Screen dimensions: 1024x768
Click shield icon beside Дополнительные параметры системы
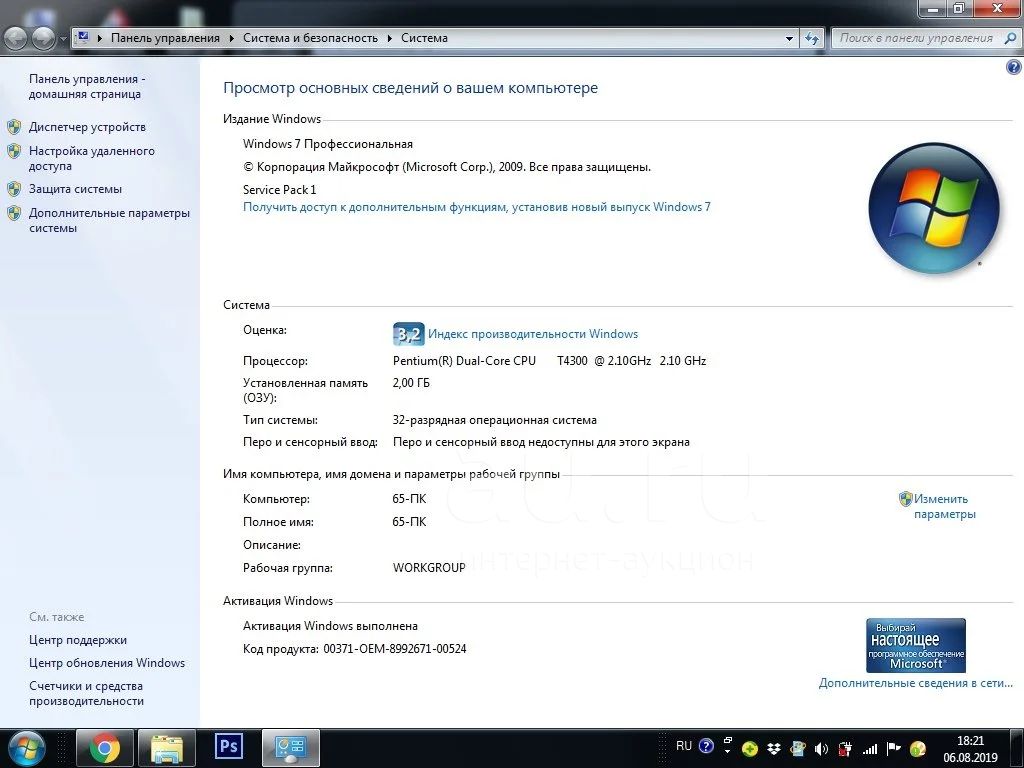pos(14,213)
